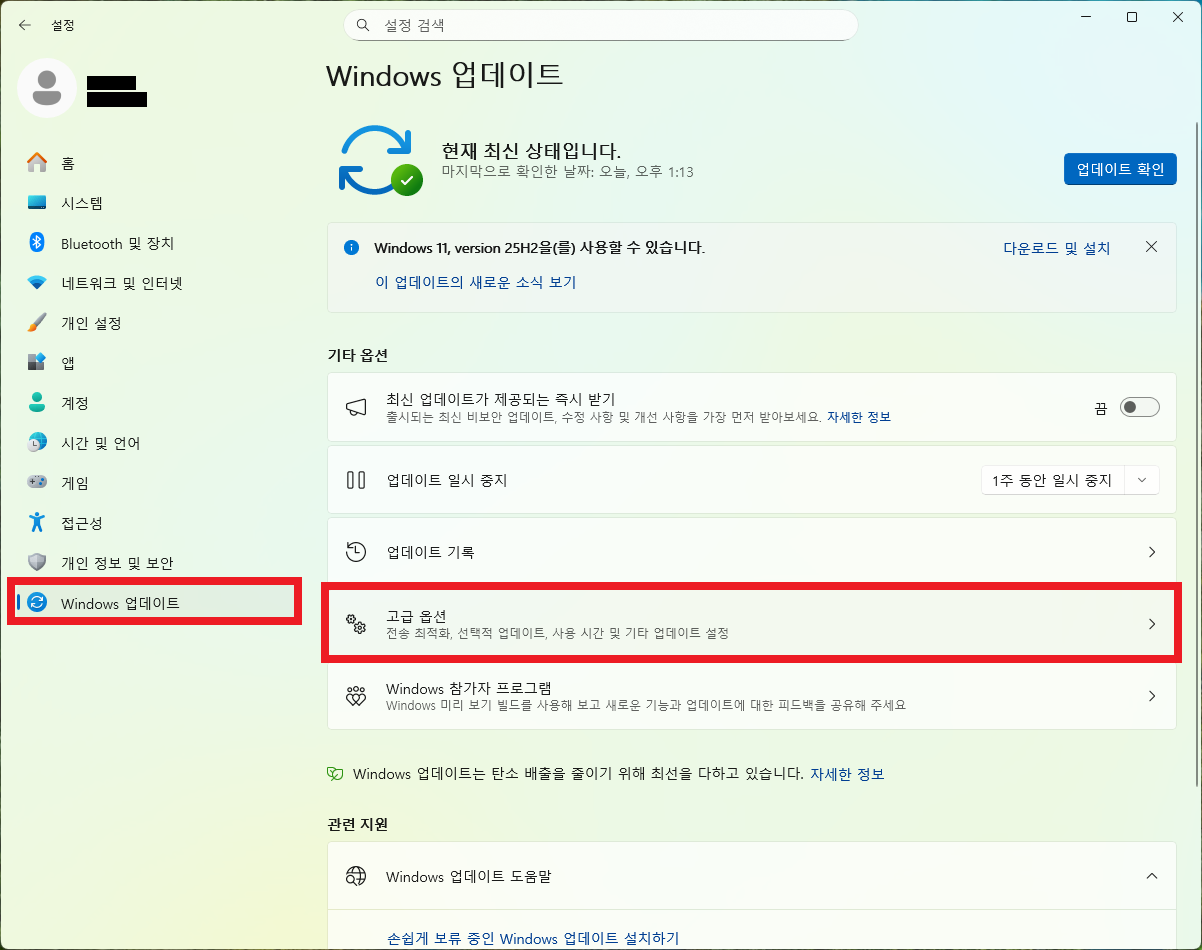Click the globe icon for 업데이트 도움말
Image resolution: width=1202 pixels, height=950 pixels.
(x=356, y=877)
